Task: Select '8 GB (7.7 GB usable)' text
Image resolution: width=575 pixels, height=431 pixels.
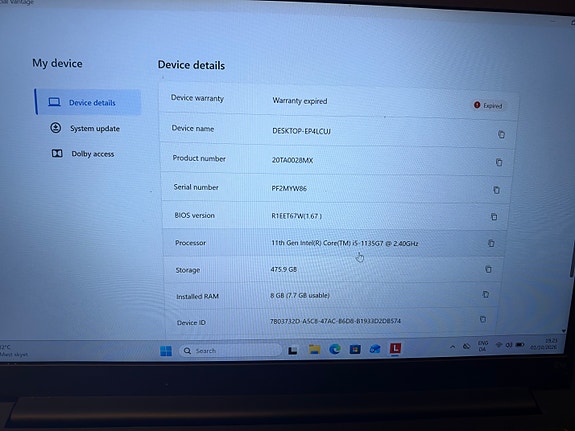Action: coord(300,295)
